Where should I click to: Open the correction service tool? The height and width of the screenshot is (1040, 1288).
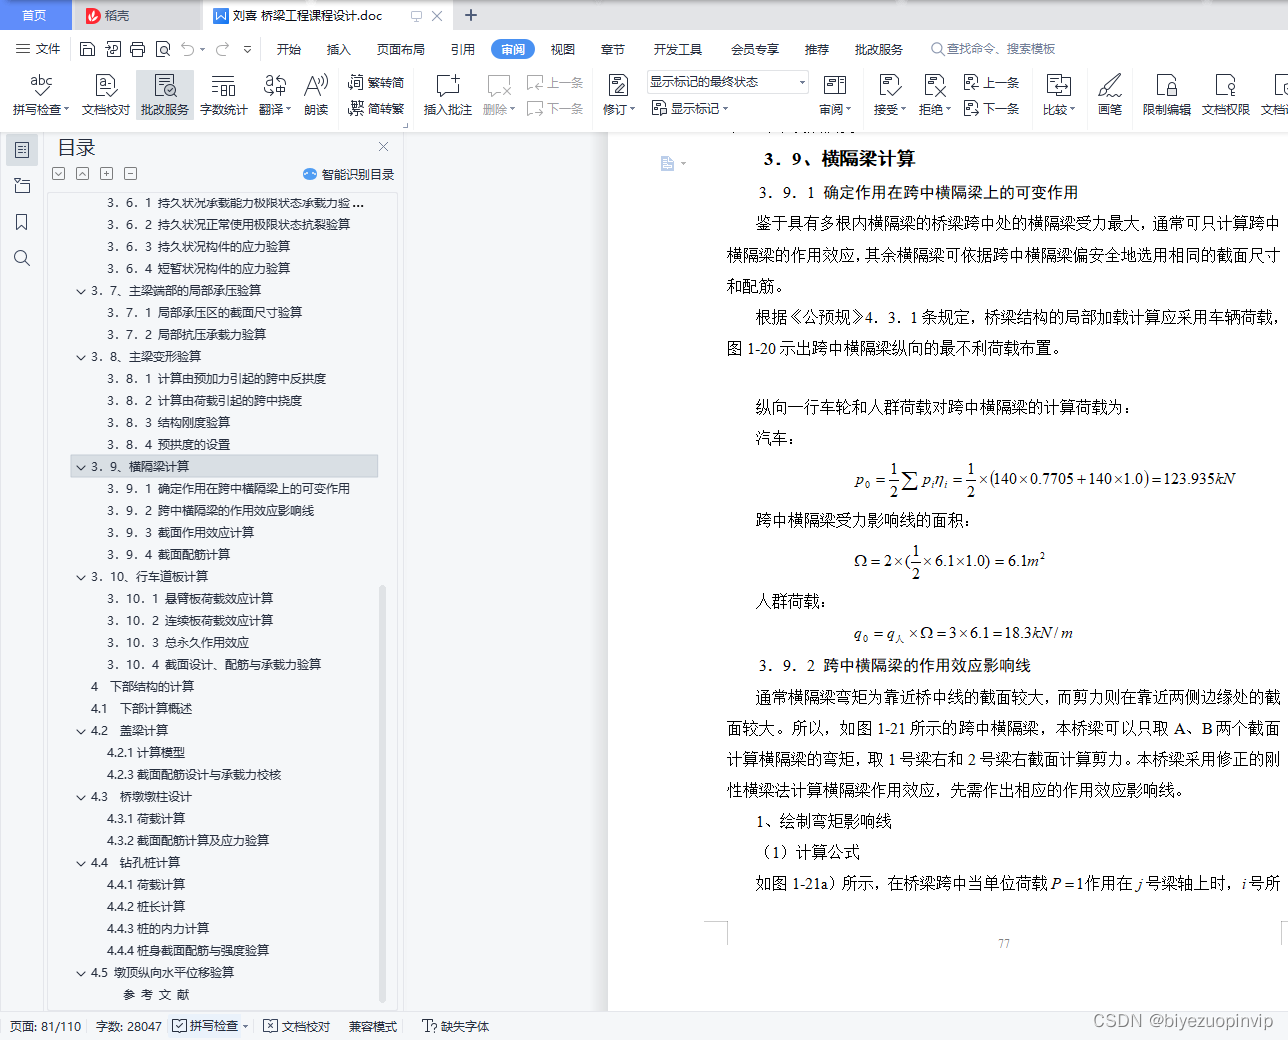coord(165,95)
